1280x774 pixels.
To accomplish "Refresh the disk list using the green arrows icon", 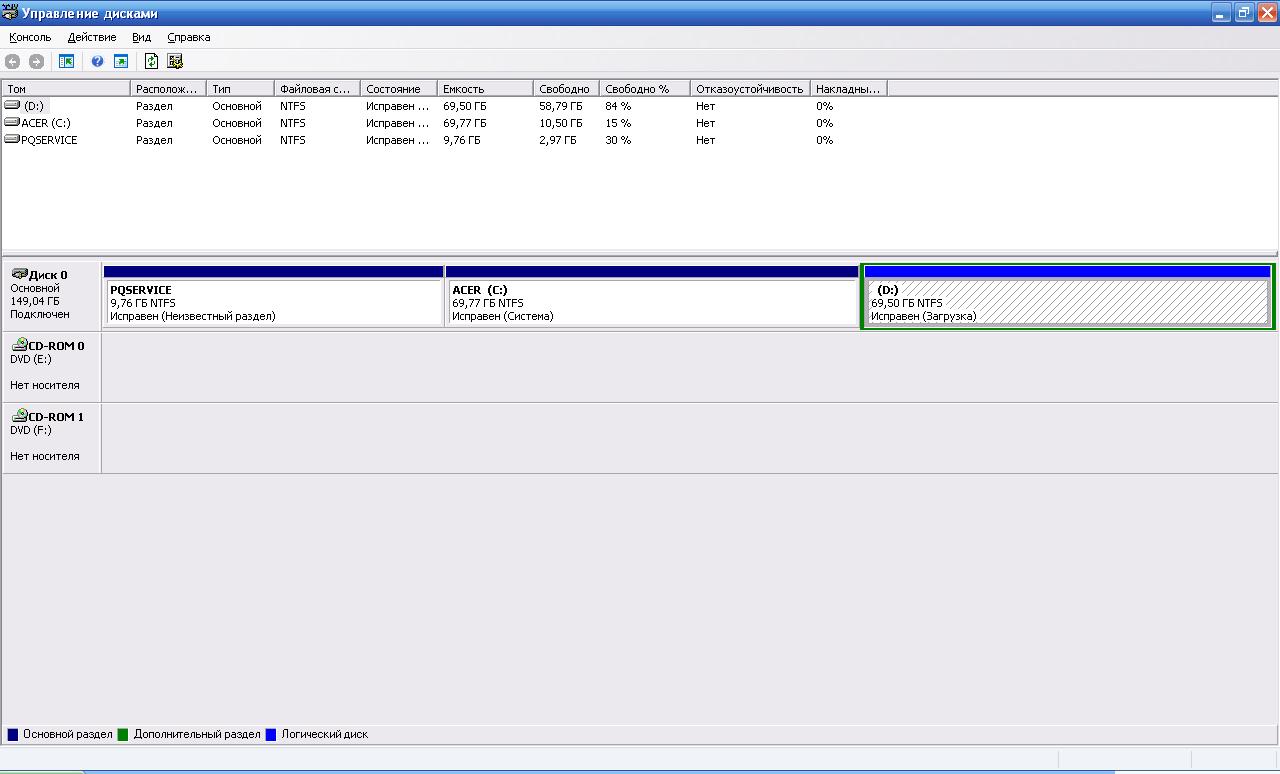I will pos(151,62).
